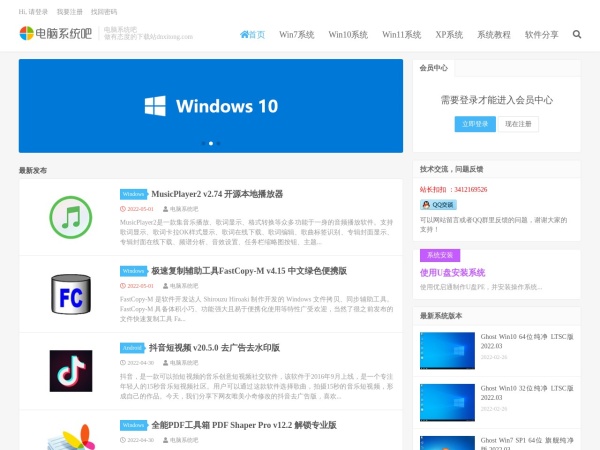Image resolution: width=600 pixels, height=450 pixels.
Task: Open Win7系统 menu item
Action: click(297, 35)
